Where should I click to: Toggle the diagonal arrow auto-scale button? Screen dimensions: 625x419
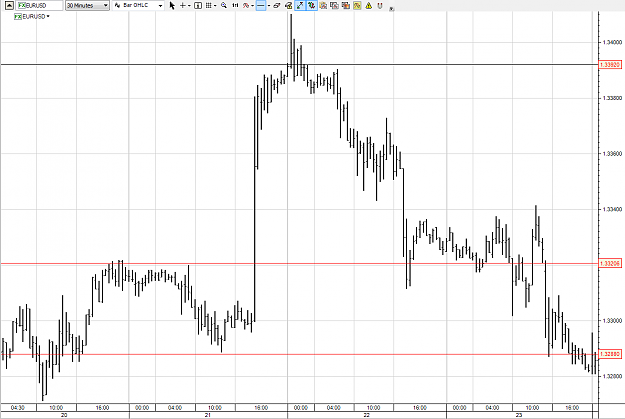coord(300,6)
